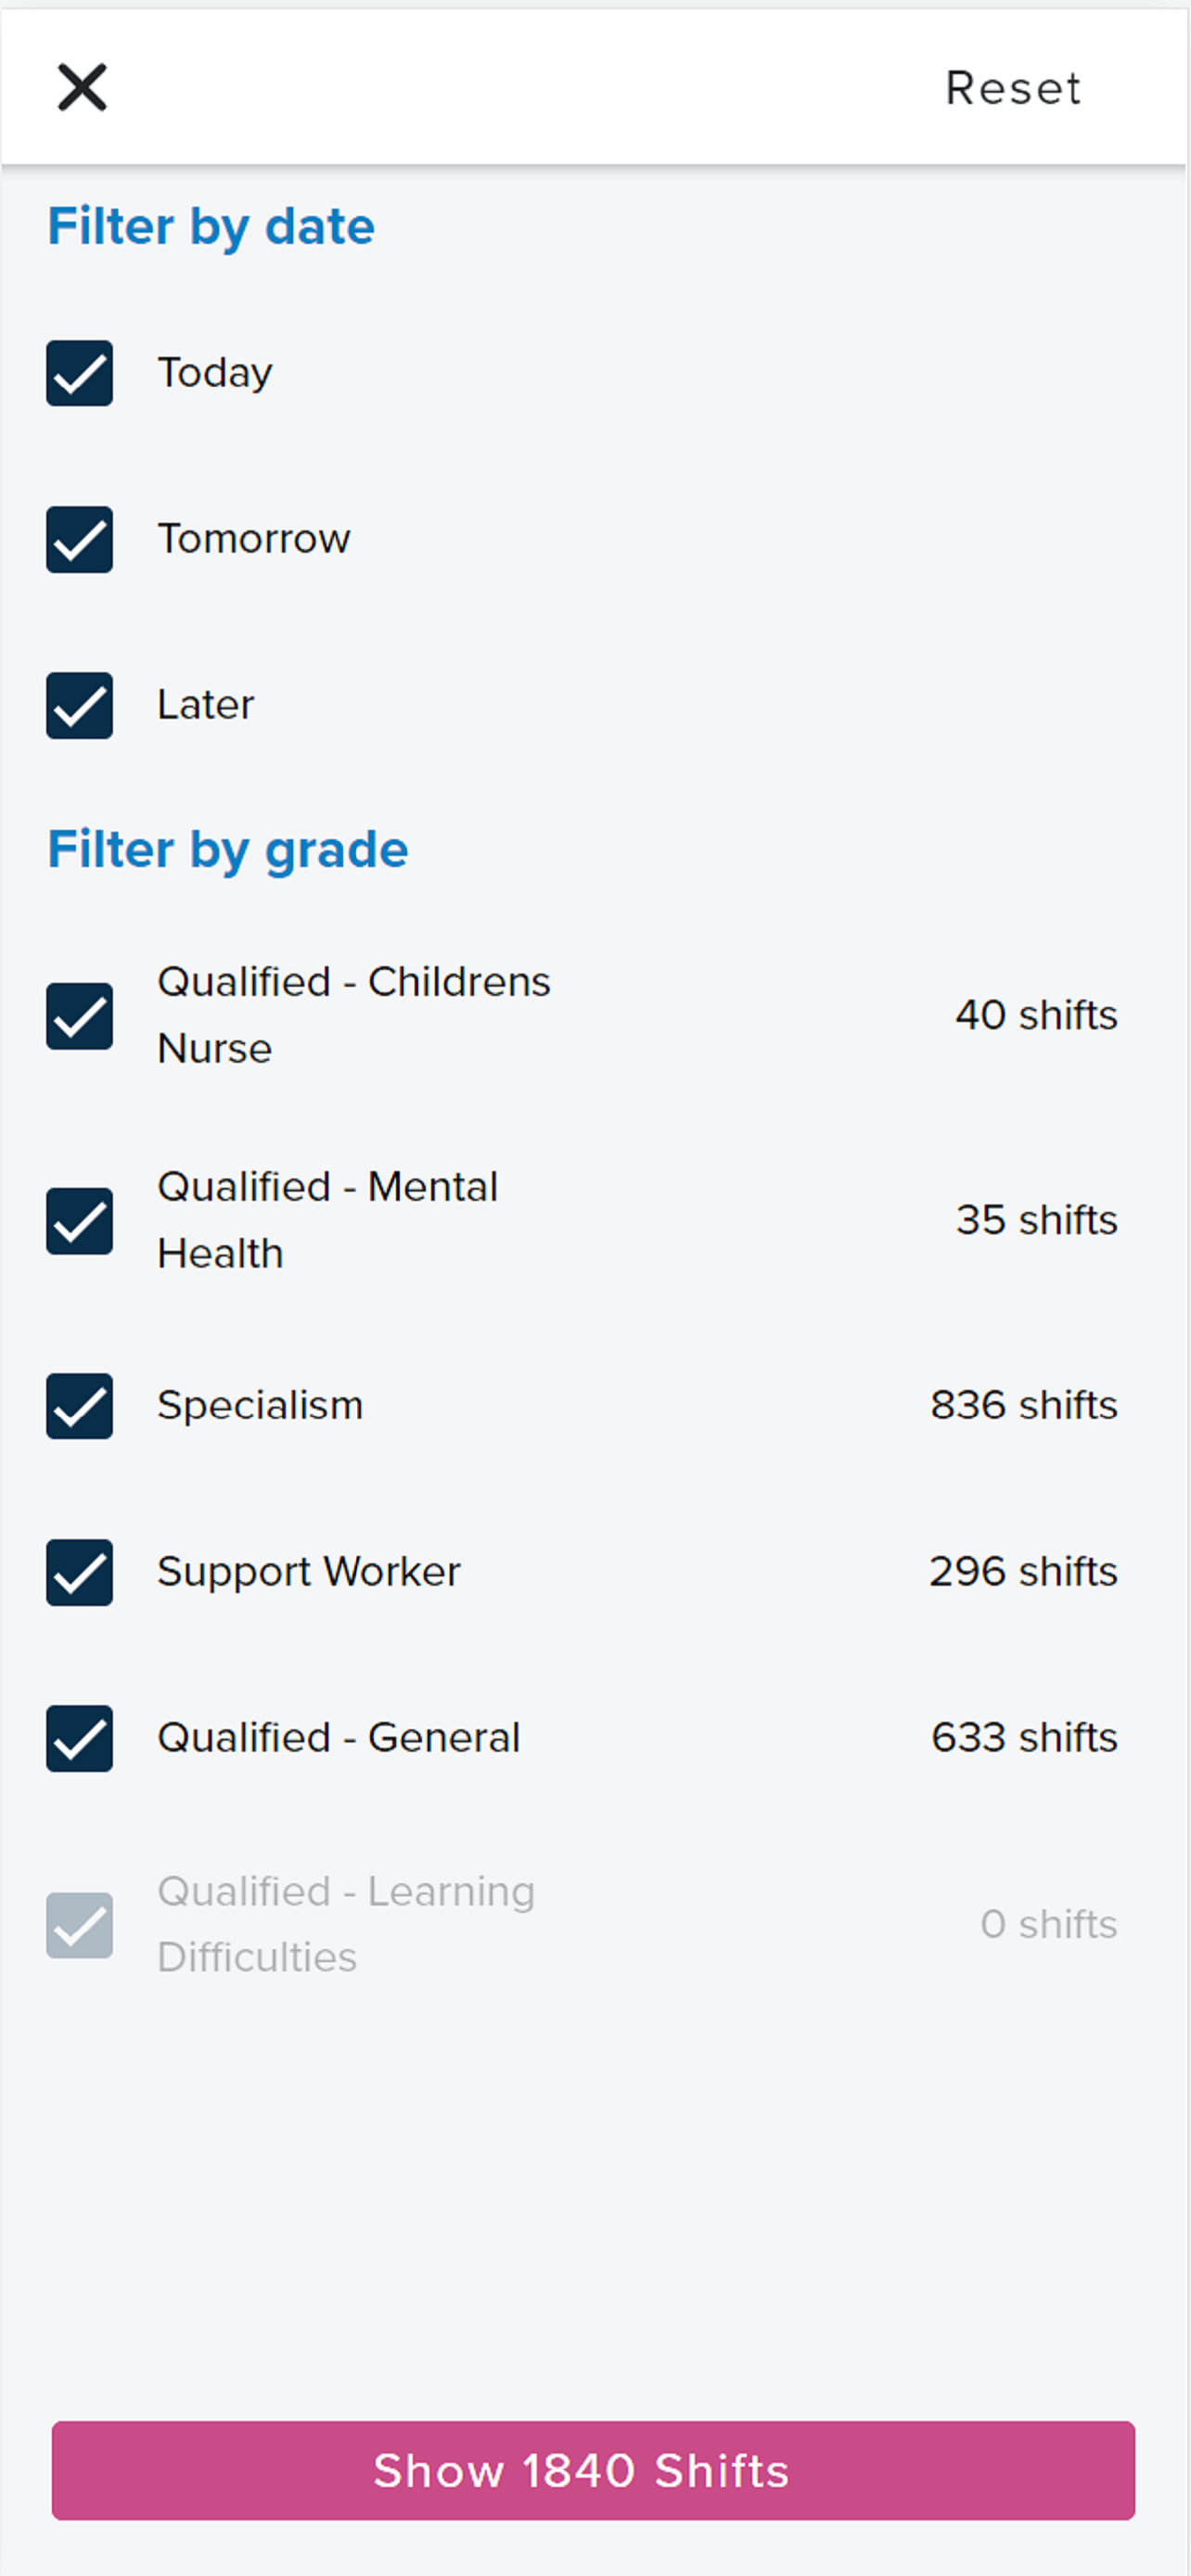Click the 633 shifts count label

(1024, 1737)
